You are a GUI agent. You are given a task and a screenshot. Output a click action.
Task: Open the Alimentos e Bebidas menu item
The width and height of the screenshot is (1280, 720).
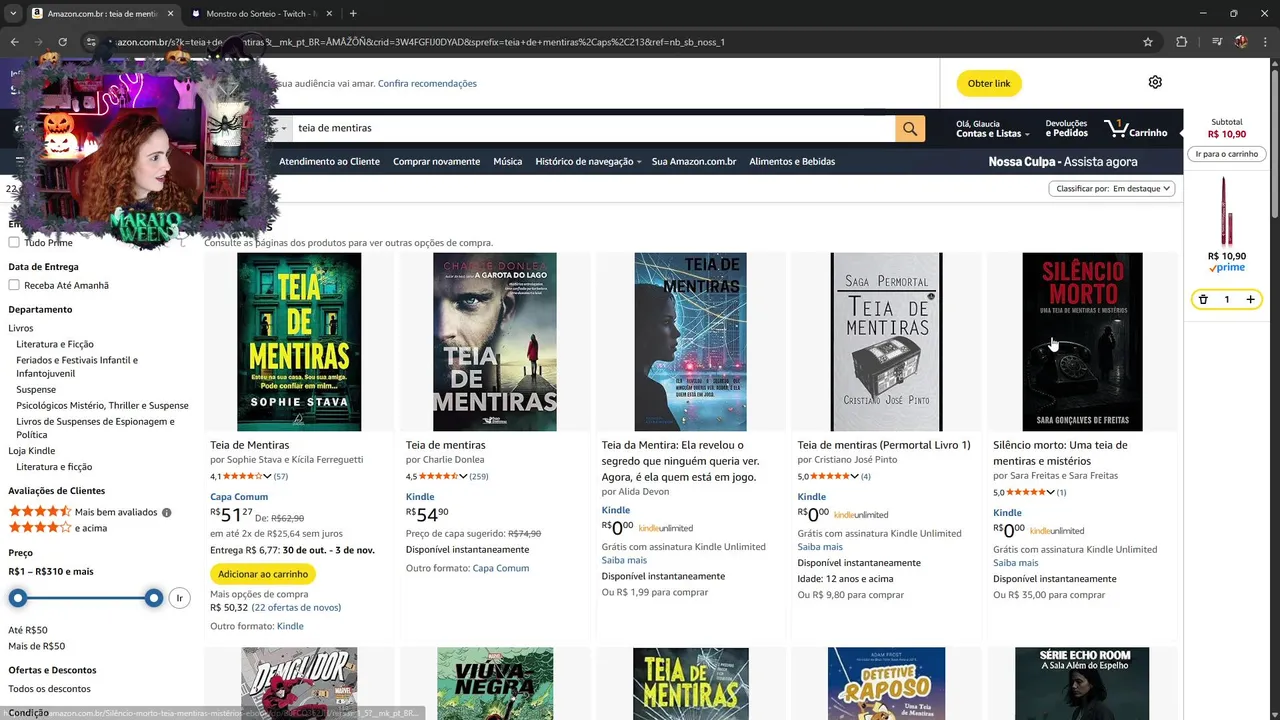point(792,161)
